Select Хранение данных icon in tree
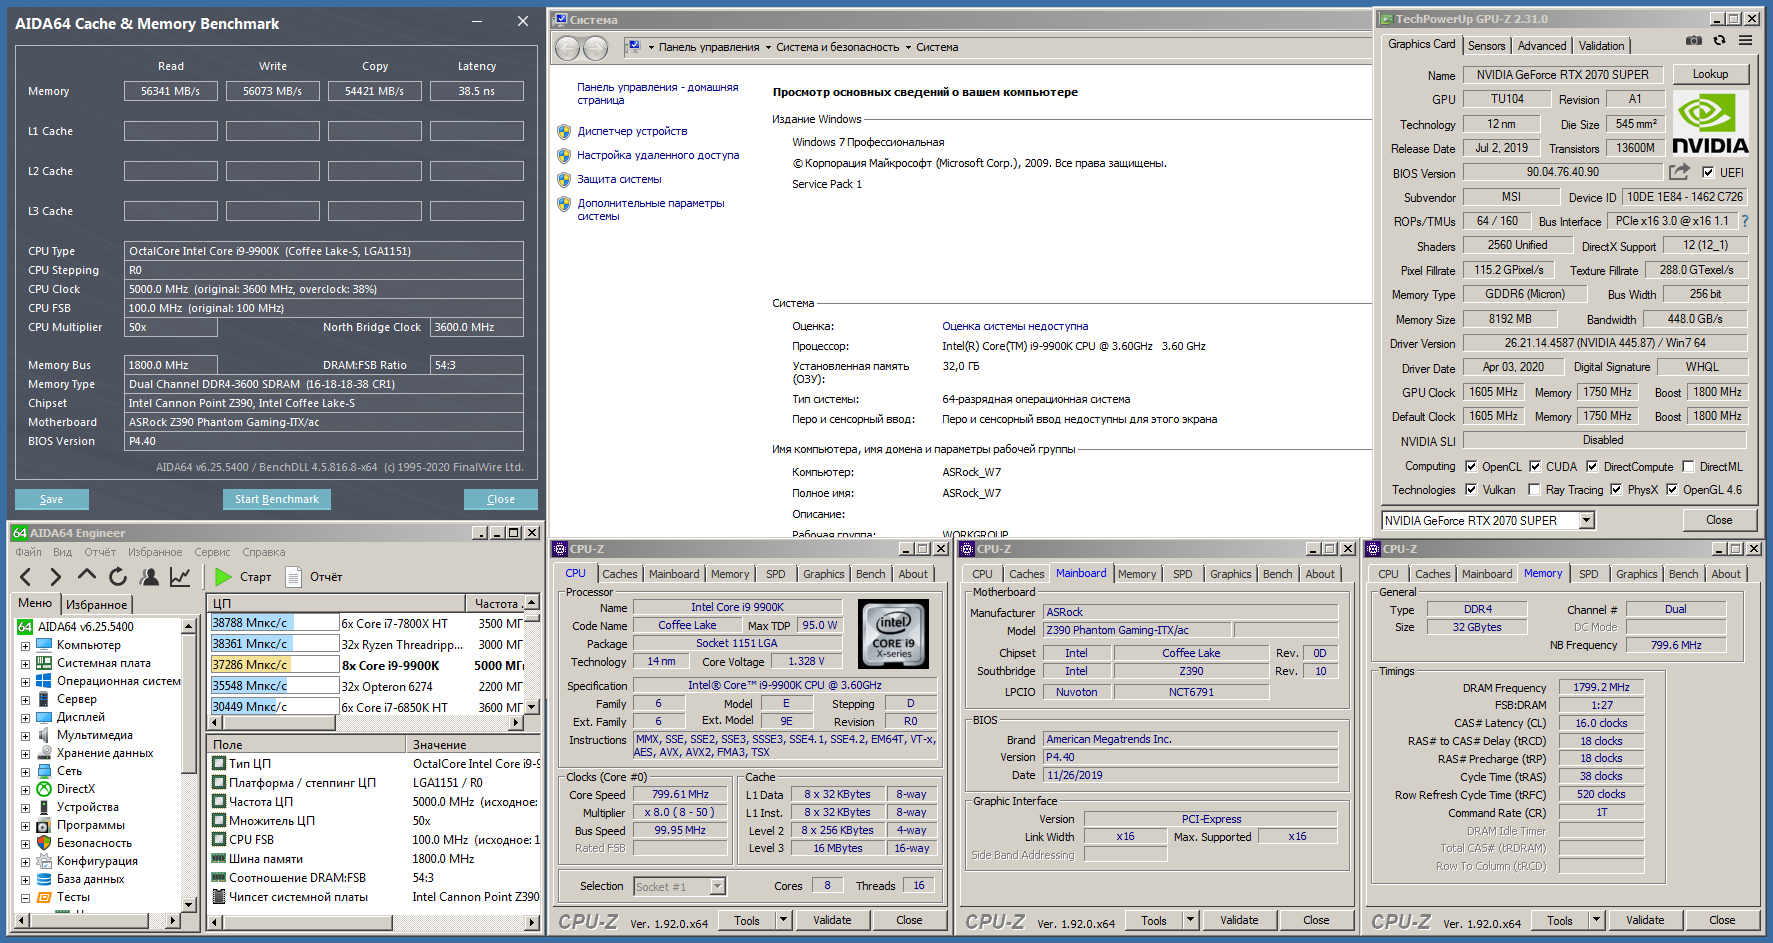1773x943 pixels. 44,753
